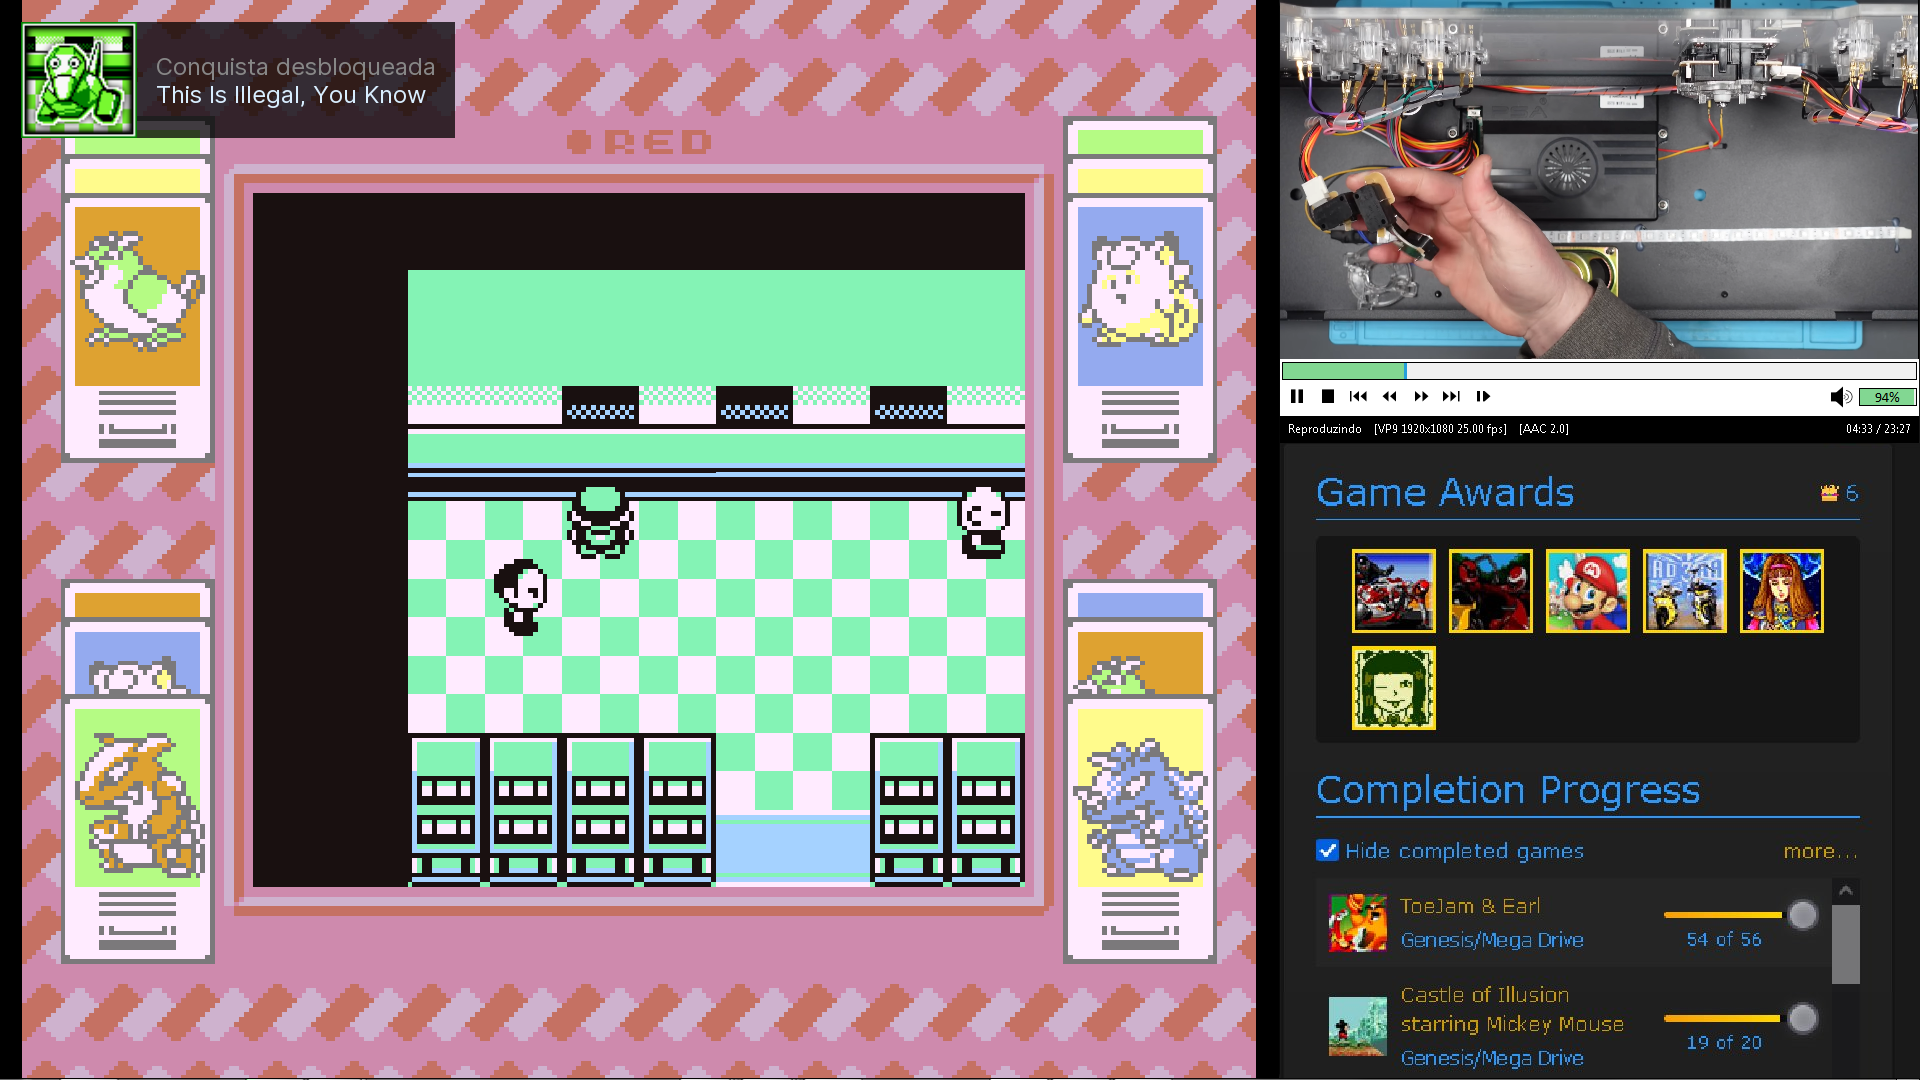Expand completion list via more... link

(1819, 851)
